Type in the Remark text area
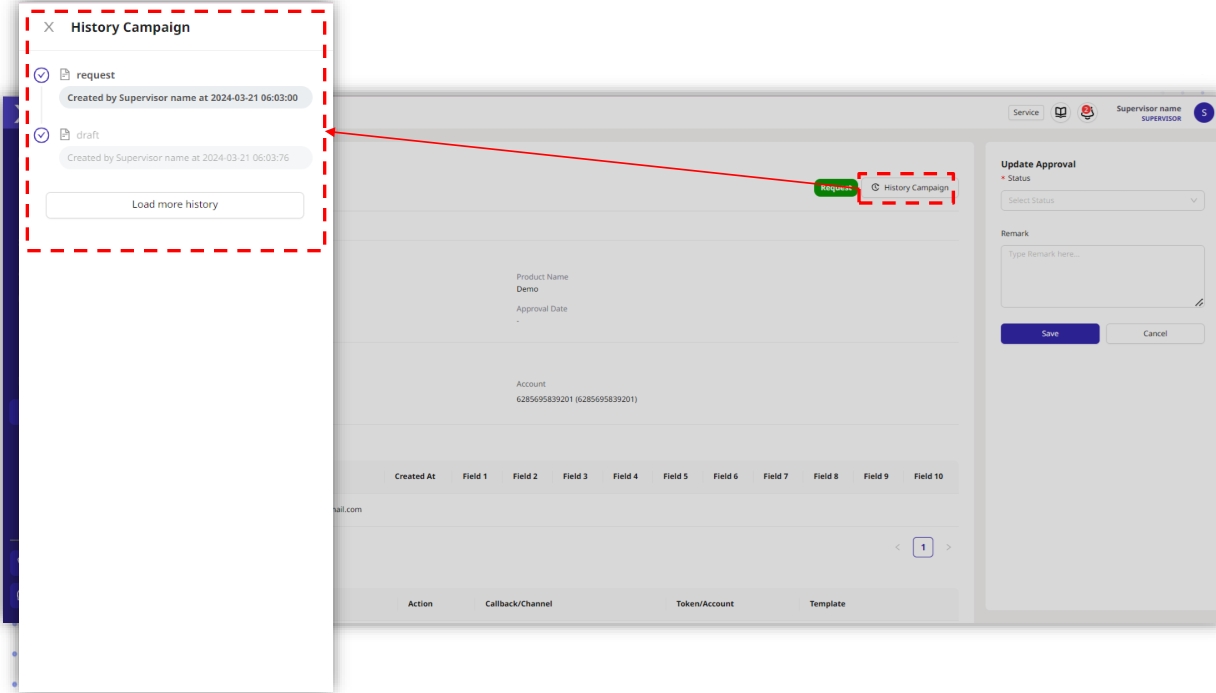This screenshot has width=1216, height=693. pos(1102,276)
